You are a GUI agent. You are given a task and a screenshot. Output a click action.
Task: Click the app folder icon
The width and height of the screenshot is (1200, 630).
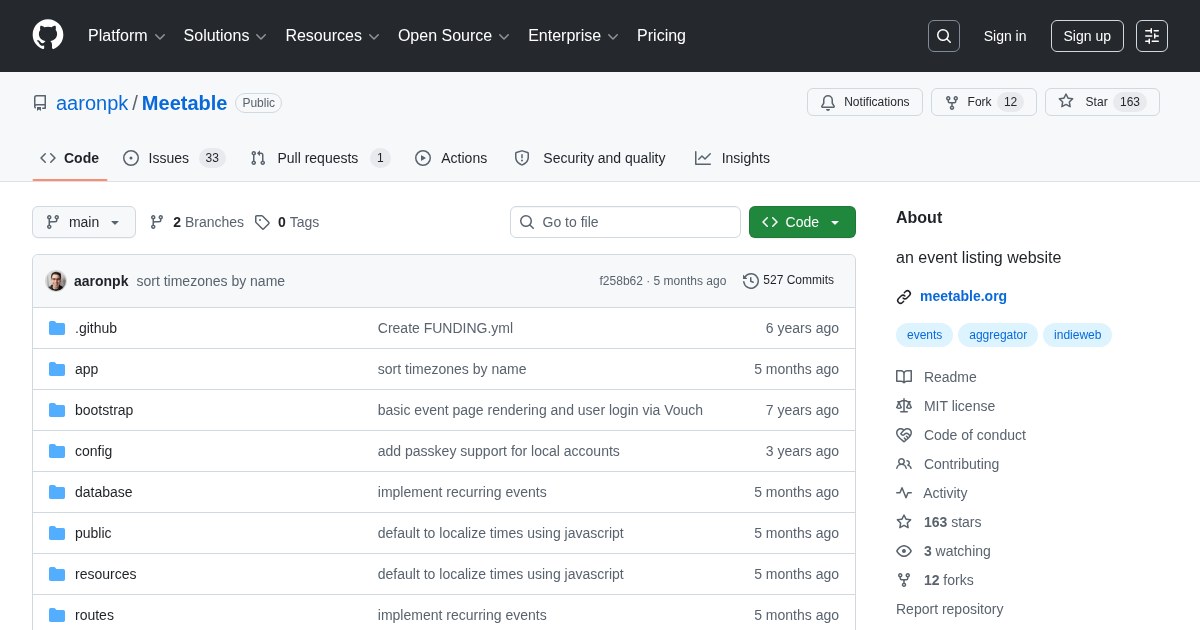[57, 369]
